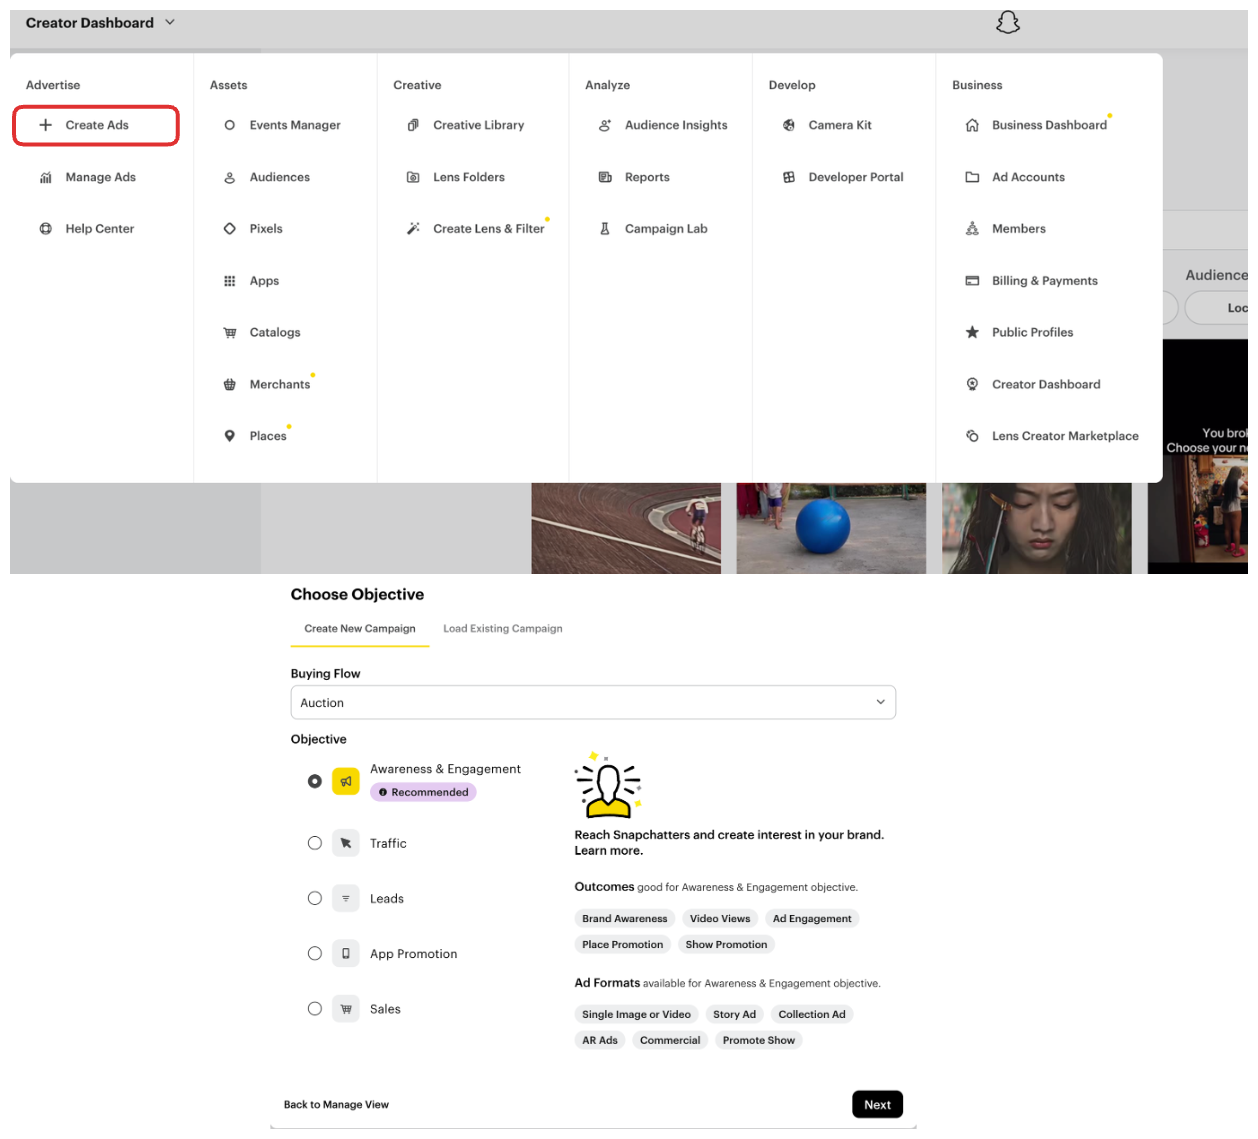This screenshot has width=1258, height=1139.
Task: Expand the Creator Dashboard dropdown chevron
Action: 170,22
